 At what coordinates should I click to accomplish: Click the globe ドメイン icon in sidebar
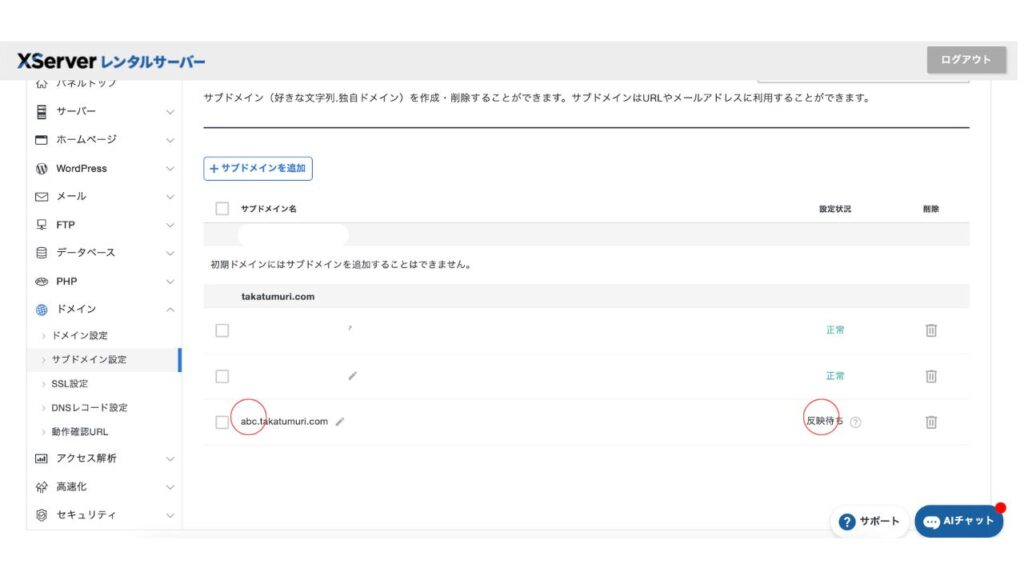[41, 310]
